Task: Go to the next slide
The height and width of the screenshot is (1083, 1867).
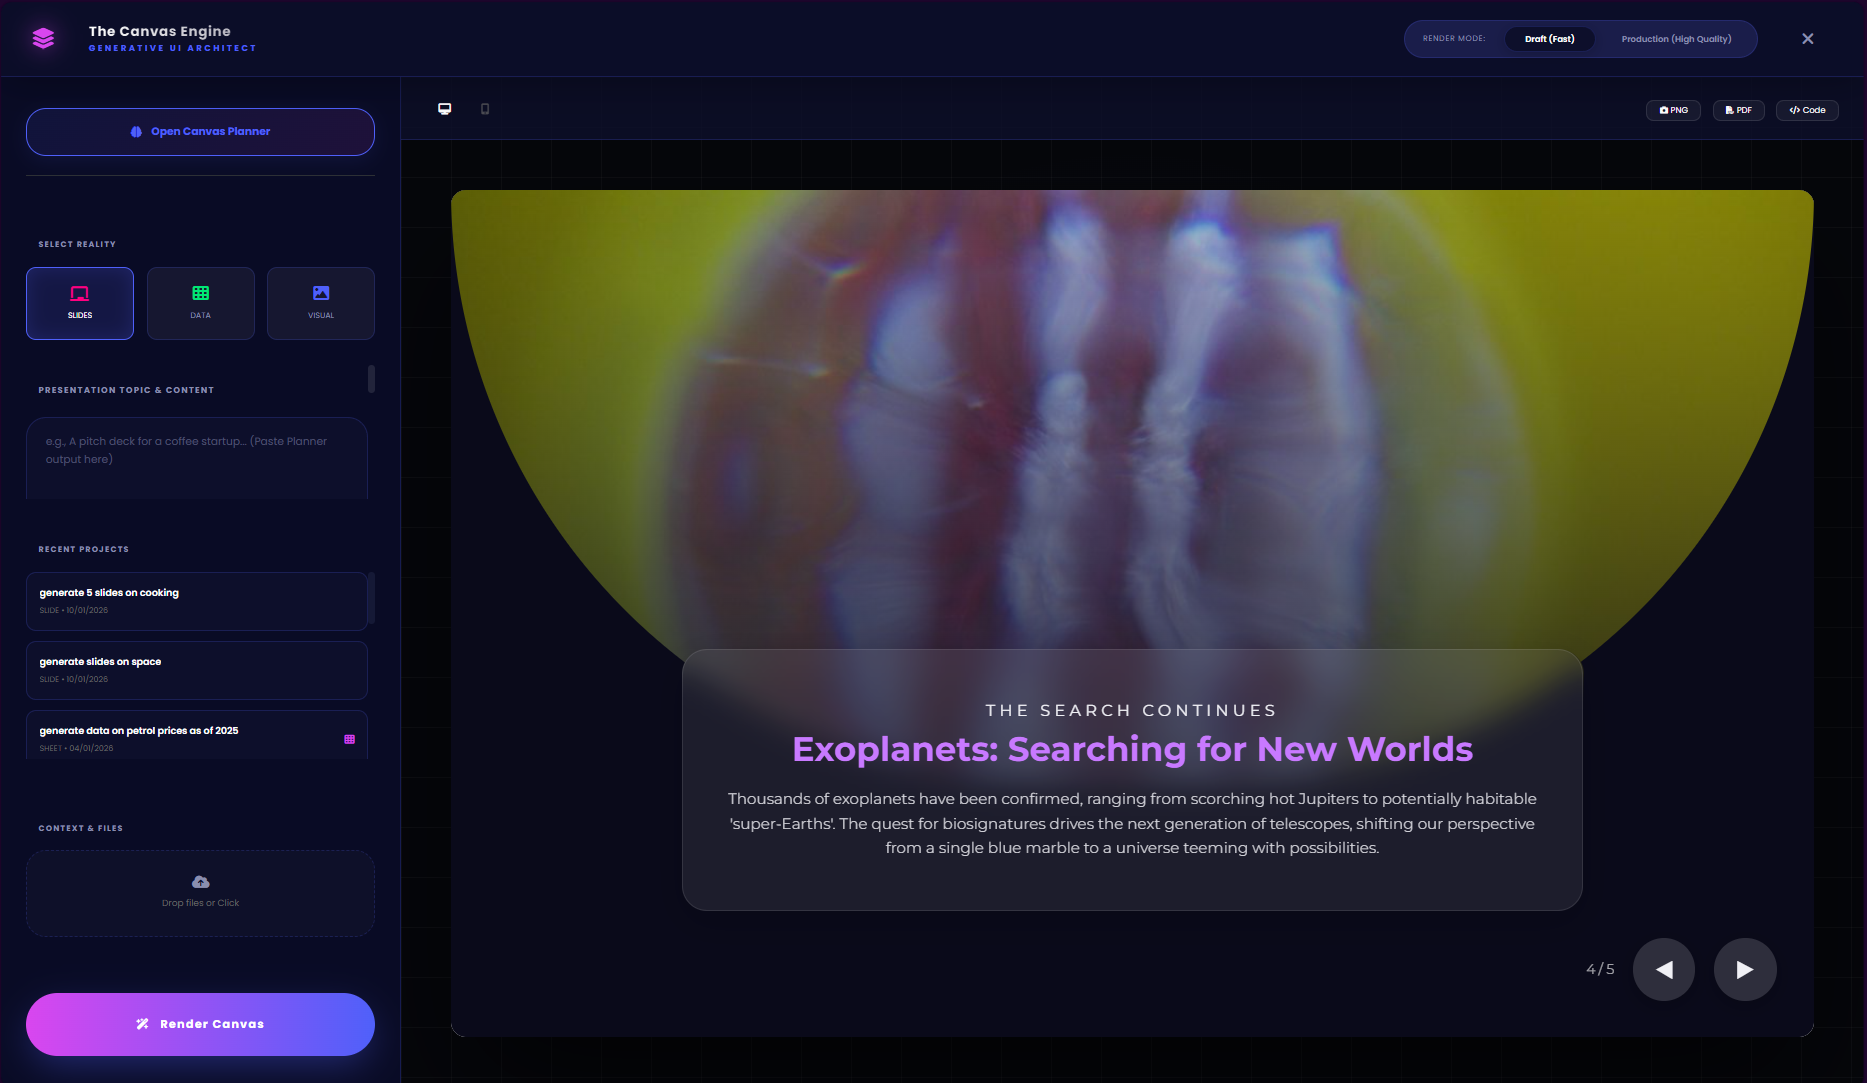Action: pyautogui.click(x=1744, y=969)
